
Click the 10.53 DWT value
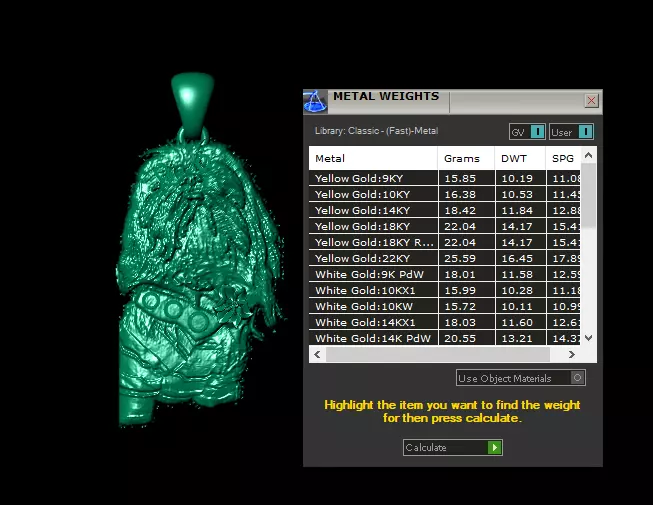click(x=517, y=194)
